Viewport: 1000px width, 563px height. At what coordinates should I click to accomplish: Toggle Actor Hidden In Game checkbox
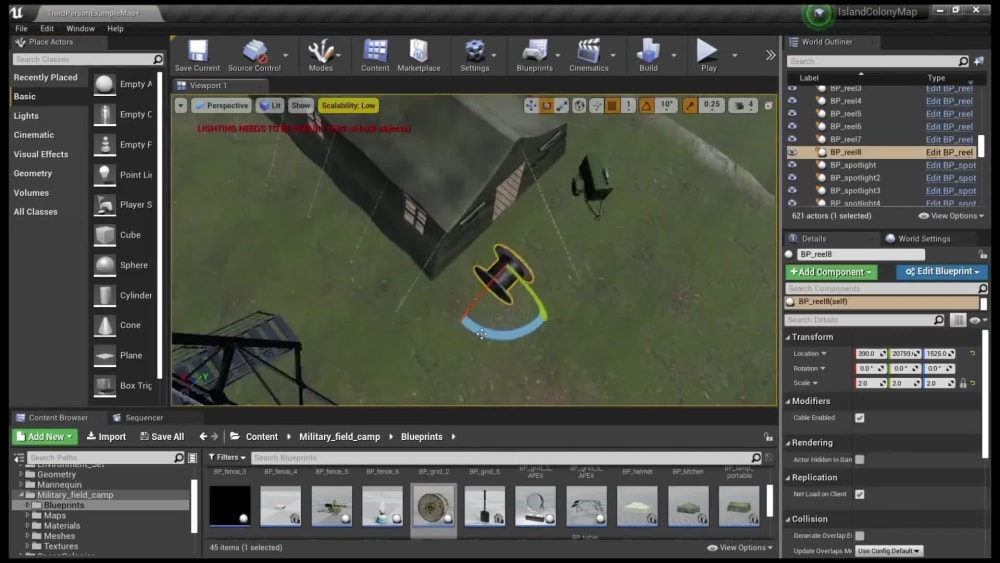pyautogui.click(x=860, y=460)
